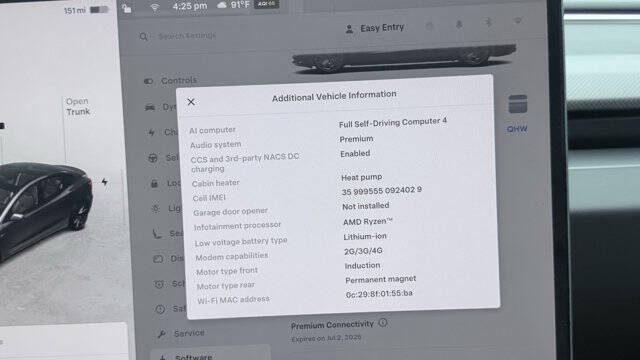The width and height of the screenshot is (640, 360).
Task: Tap the Lights bulb icon in sidebar
Action: [x=156, y=209]
